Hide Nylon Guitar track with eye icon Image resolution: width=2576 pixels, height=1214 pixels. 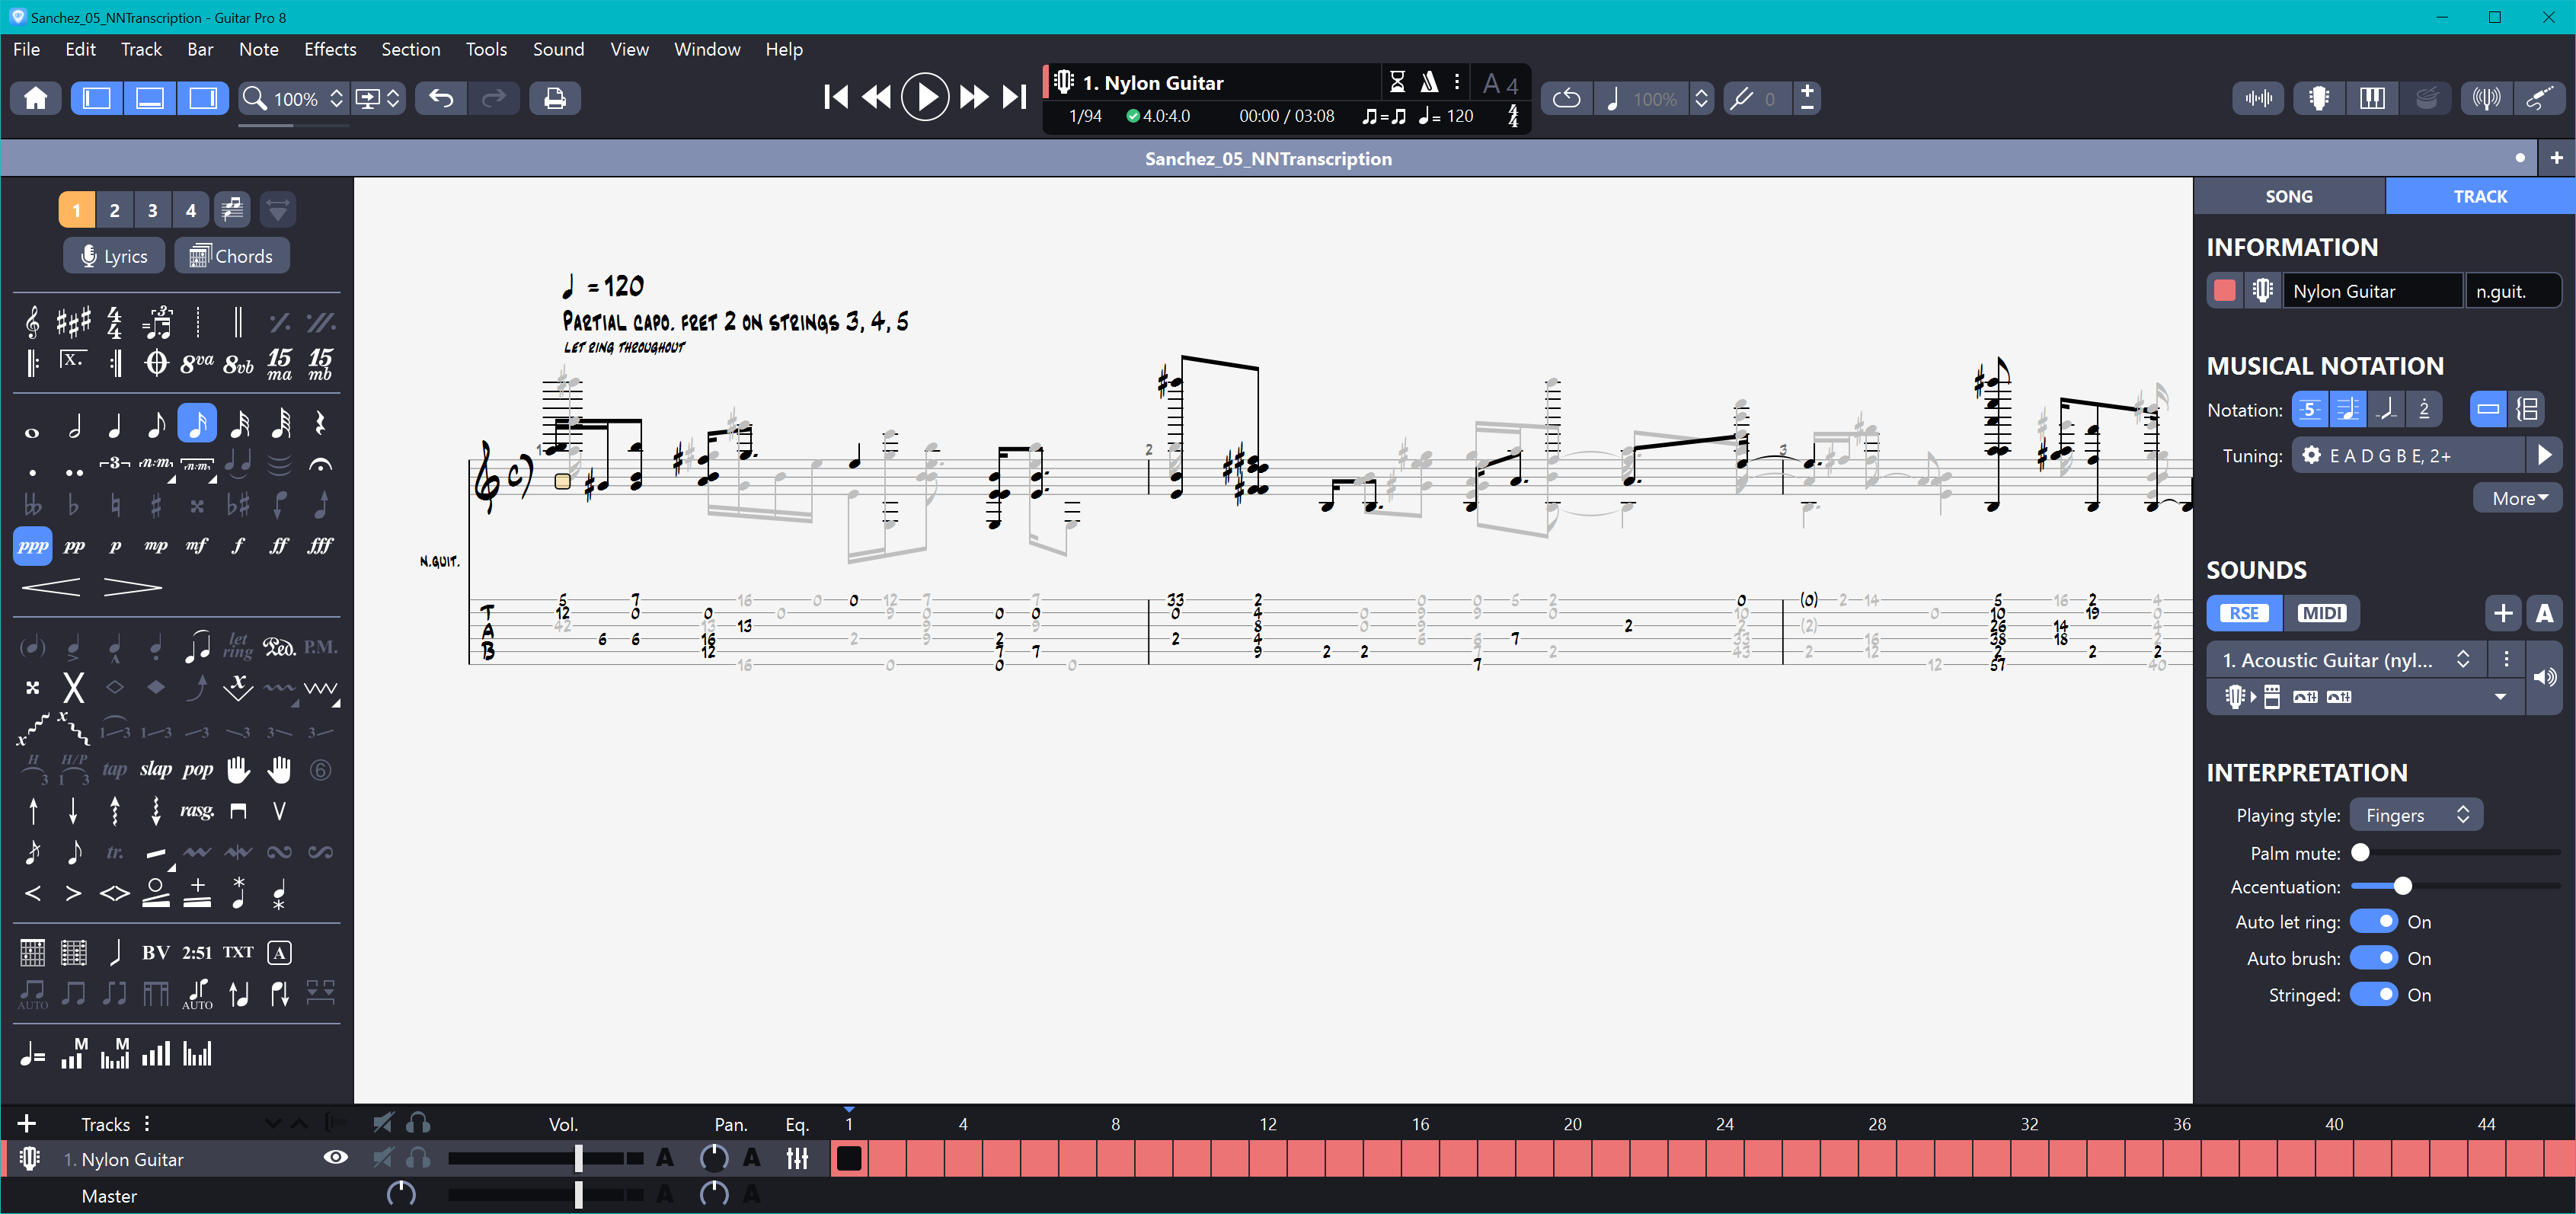(x=336, y=1158)
